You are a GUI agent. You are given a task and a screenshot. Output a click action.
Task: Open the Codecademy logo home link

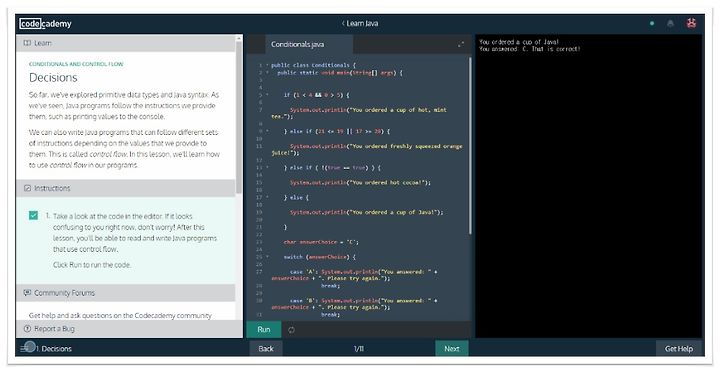45,23
